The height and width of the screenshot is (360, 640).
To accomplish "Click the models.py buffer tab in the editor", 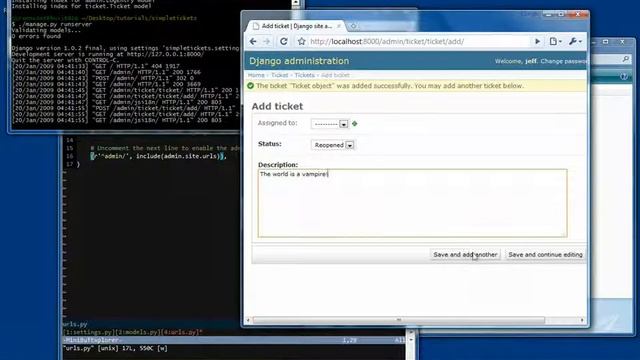I will [x=133, y=332].
